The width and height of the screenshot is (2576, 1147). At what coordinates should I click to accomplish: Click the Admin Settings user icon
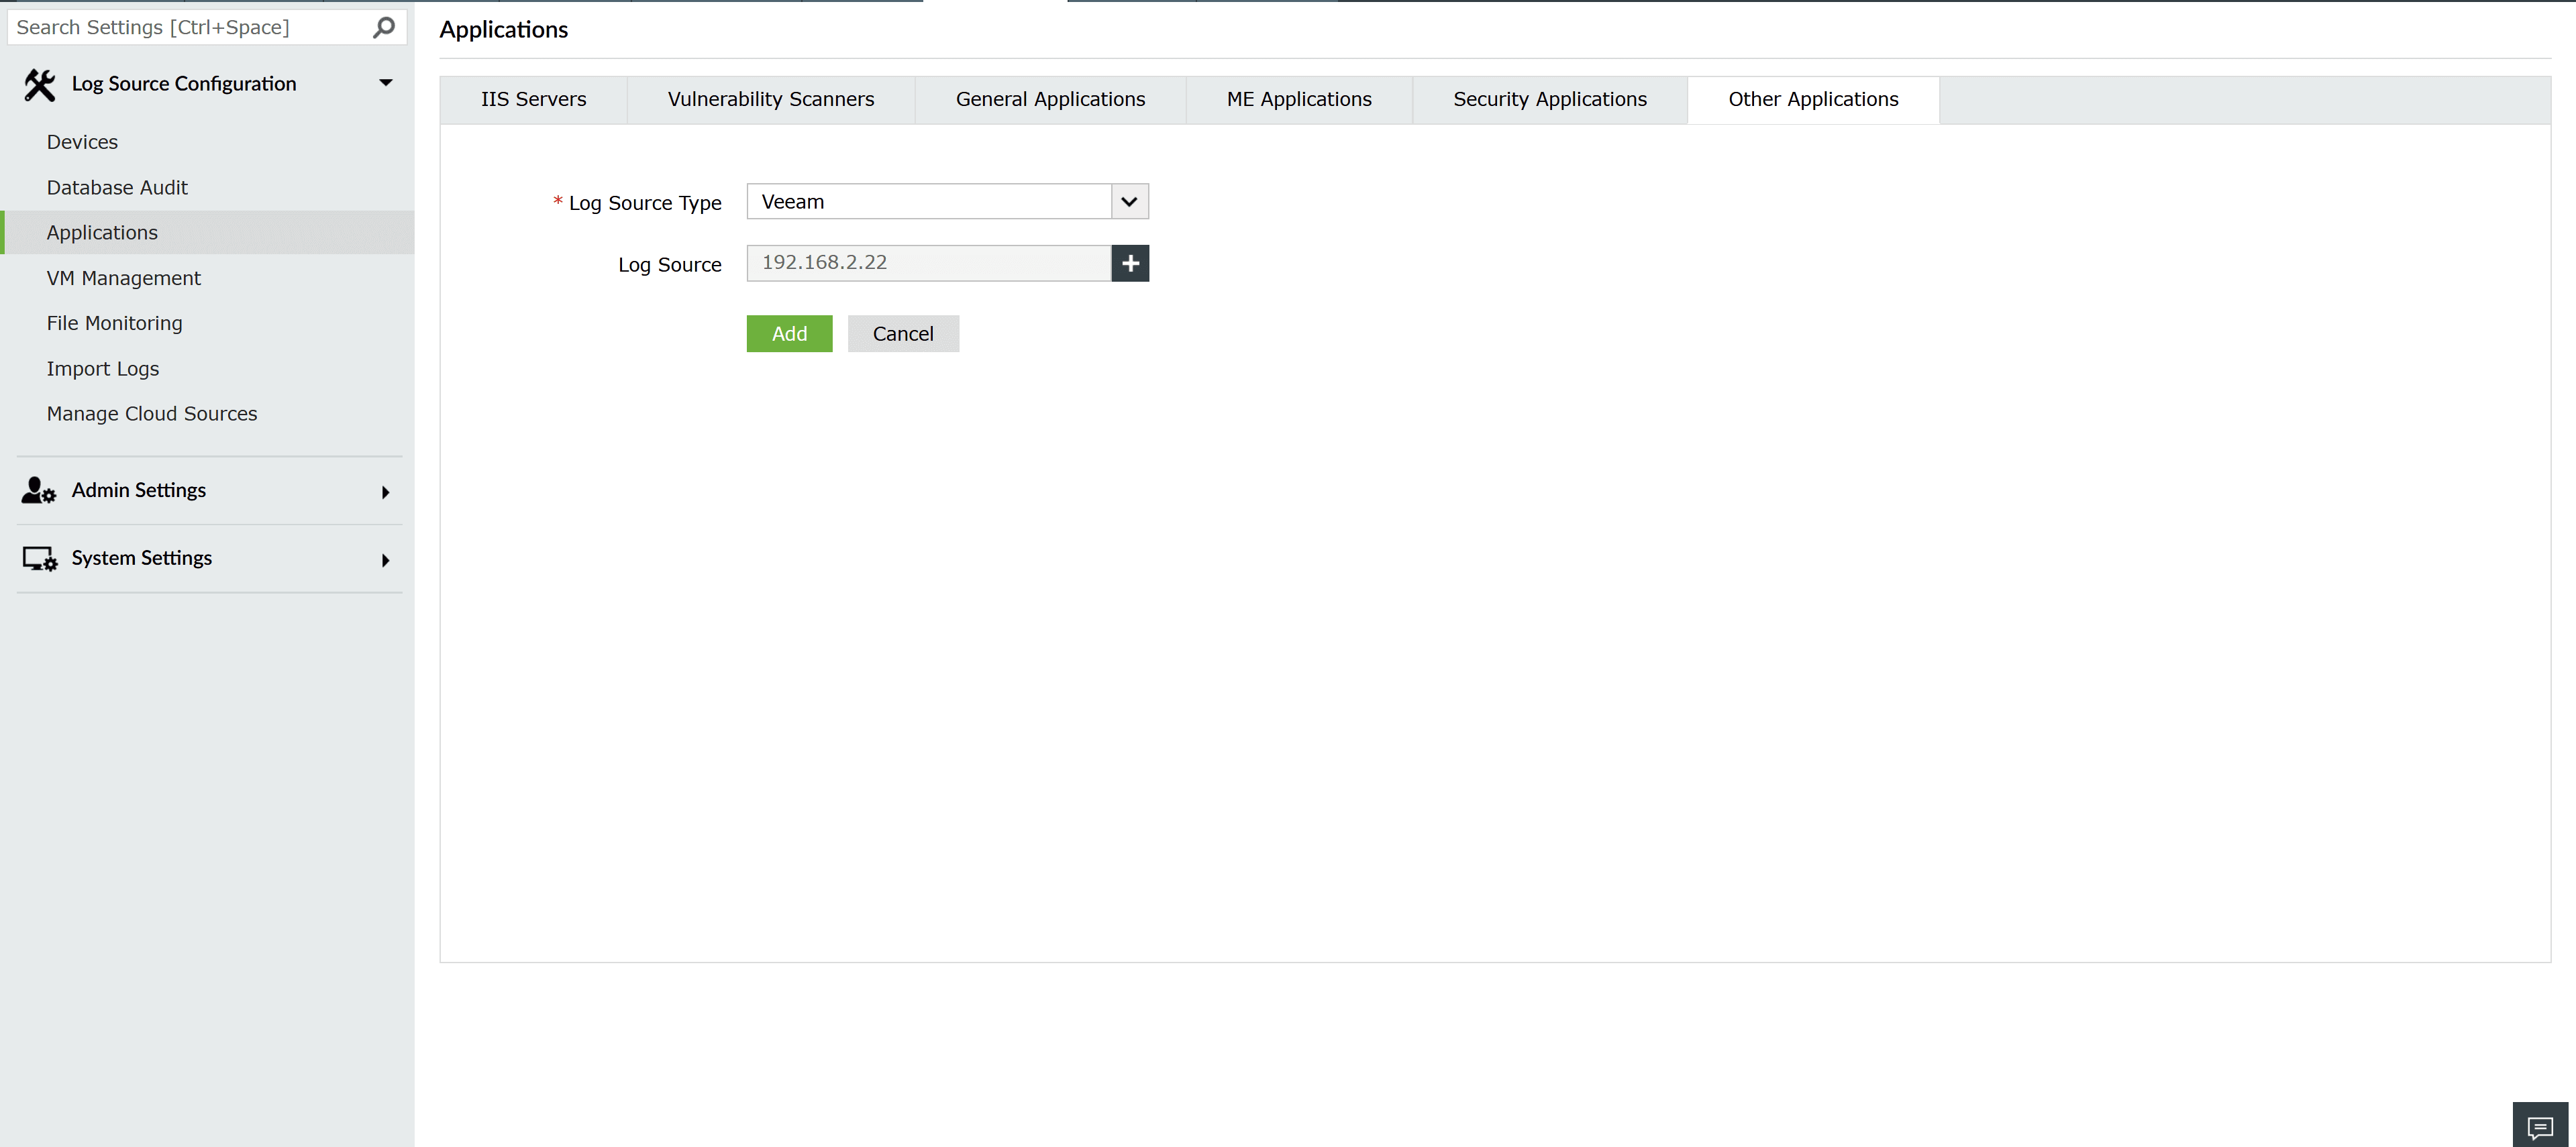pos(38,490)
